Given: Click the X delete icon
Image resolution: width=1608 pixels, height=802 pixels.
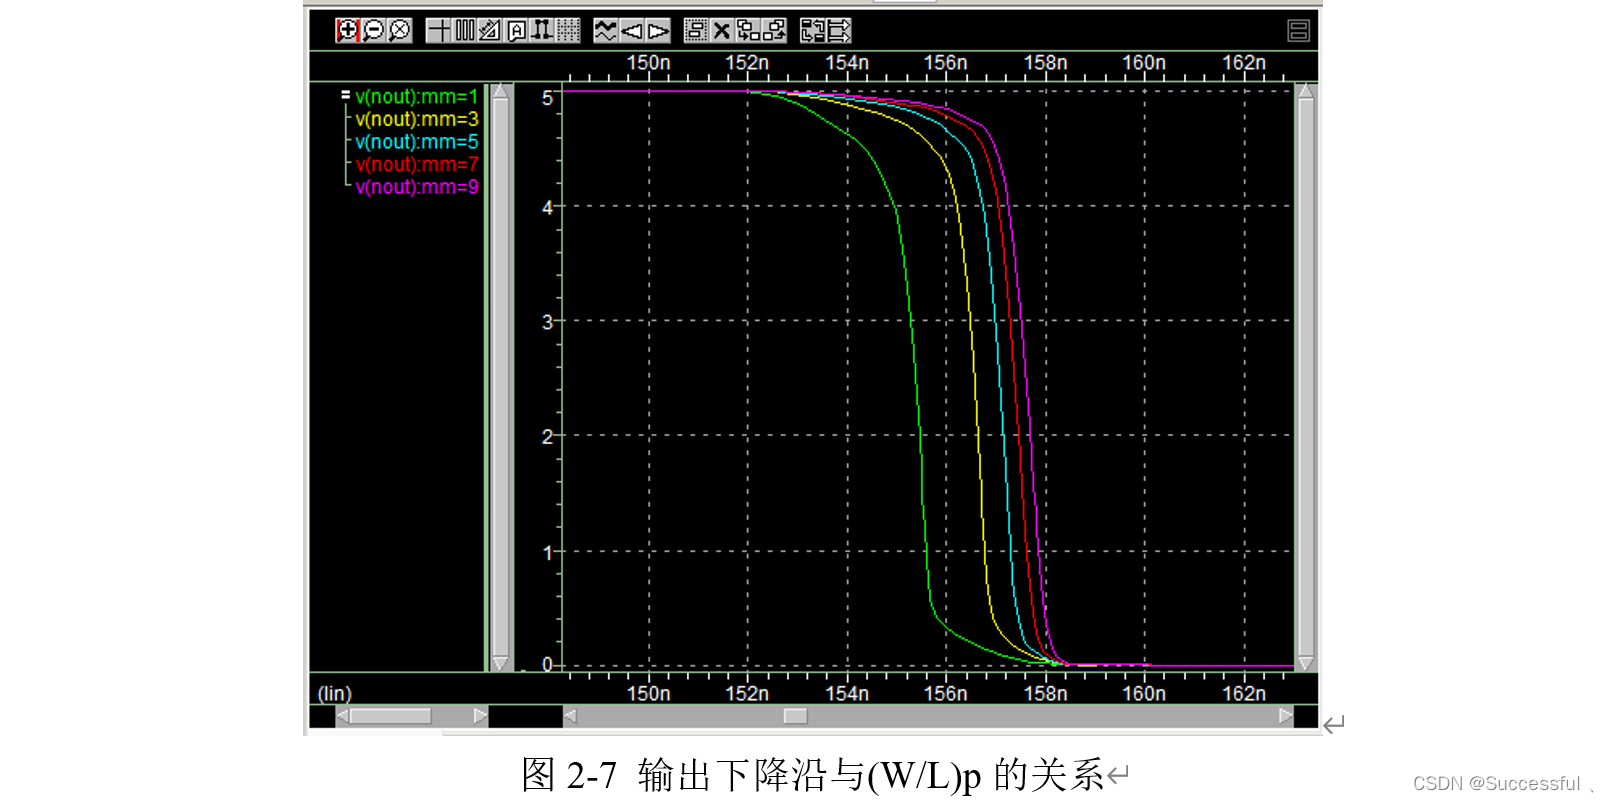Looking at the screenshot, I should tap(722, 31).
